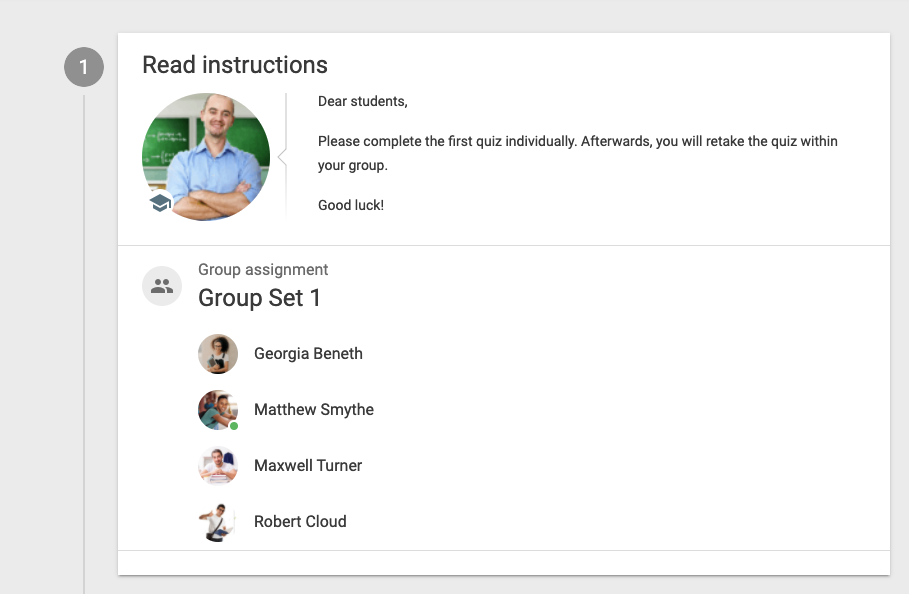Image resolution: width=909 pixels, height=594 pixels.
Task: Select the Robert Cloud name
Action: 300,522
